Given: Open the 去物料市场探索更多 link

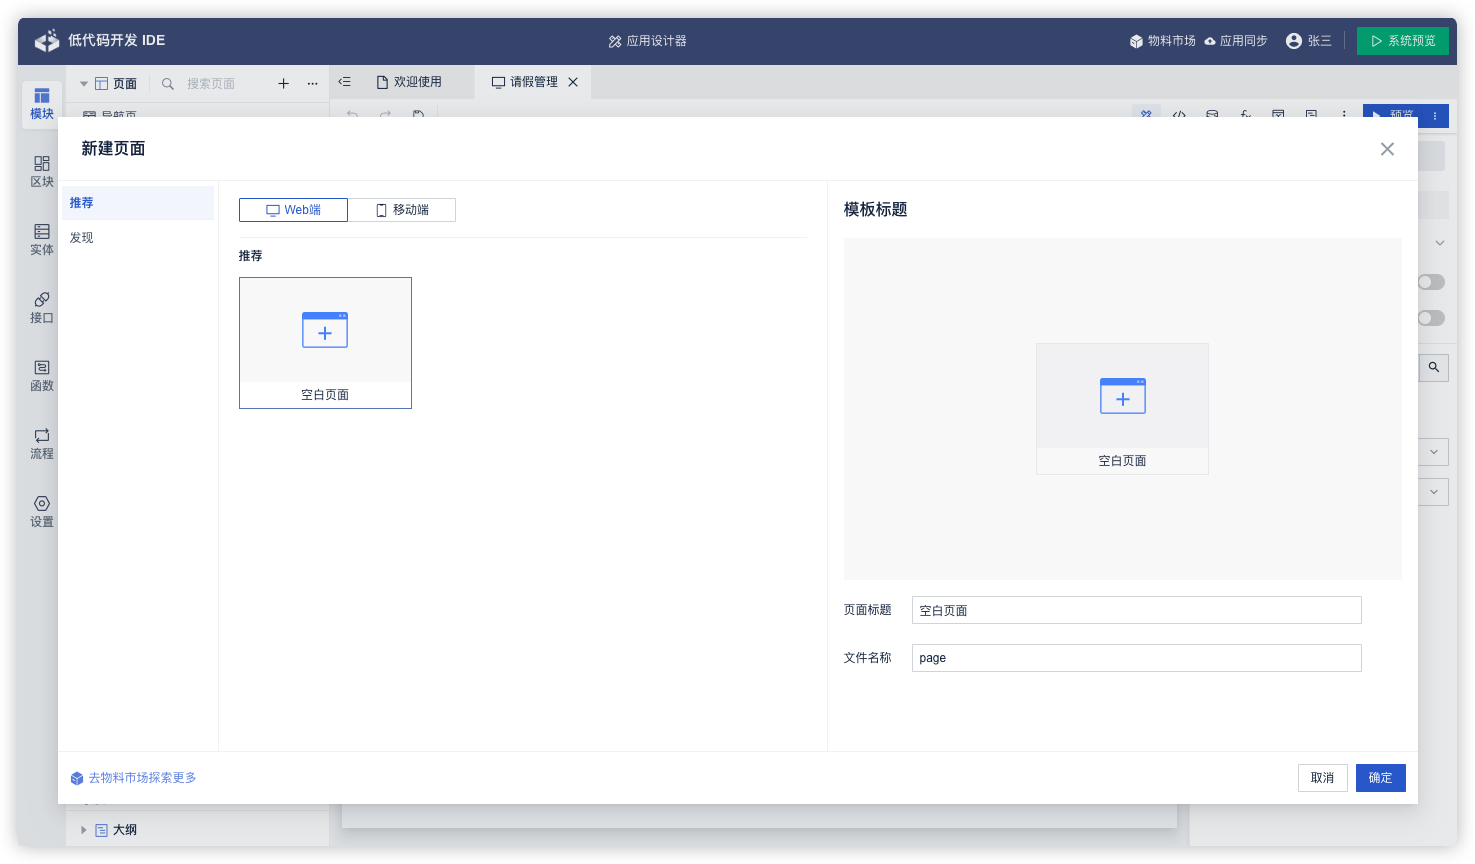Looking at the screenshot, I should tap(142, 778).
